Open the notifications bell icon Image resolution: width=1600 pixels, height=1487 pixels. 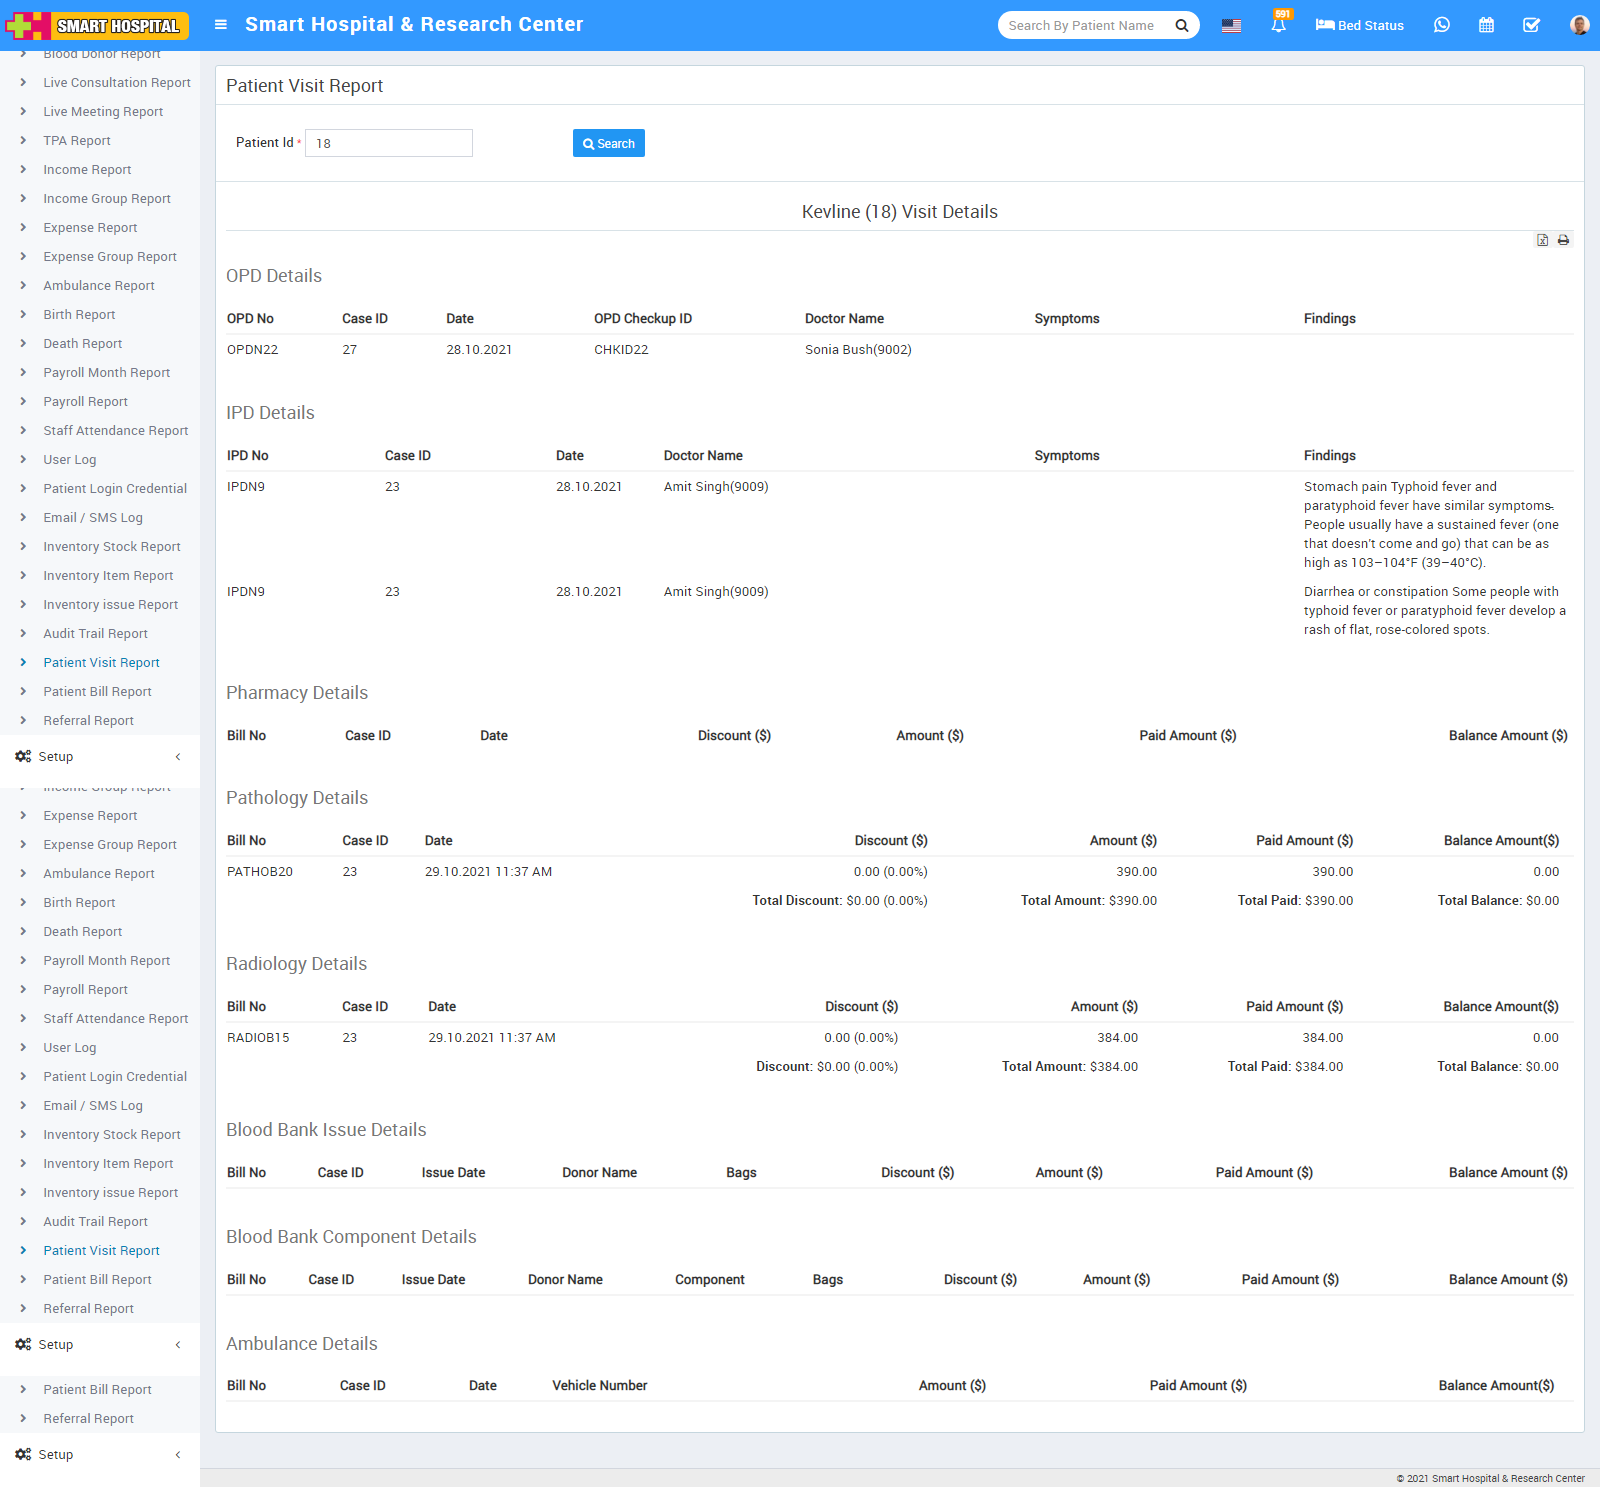[x=1278, y=25]
